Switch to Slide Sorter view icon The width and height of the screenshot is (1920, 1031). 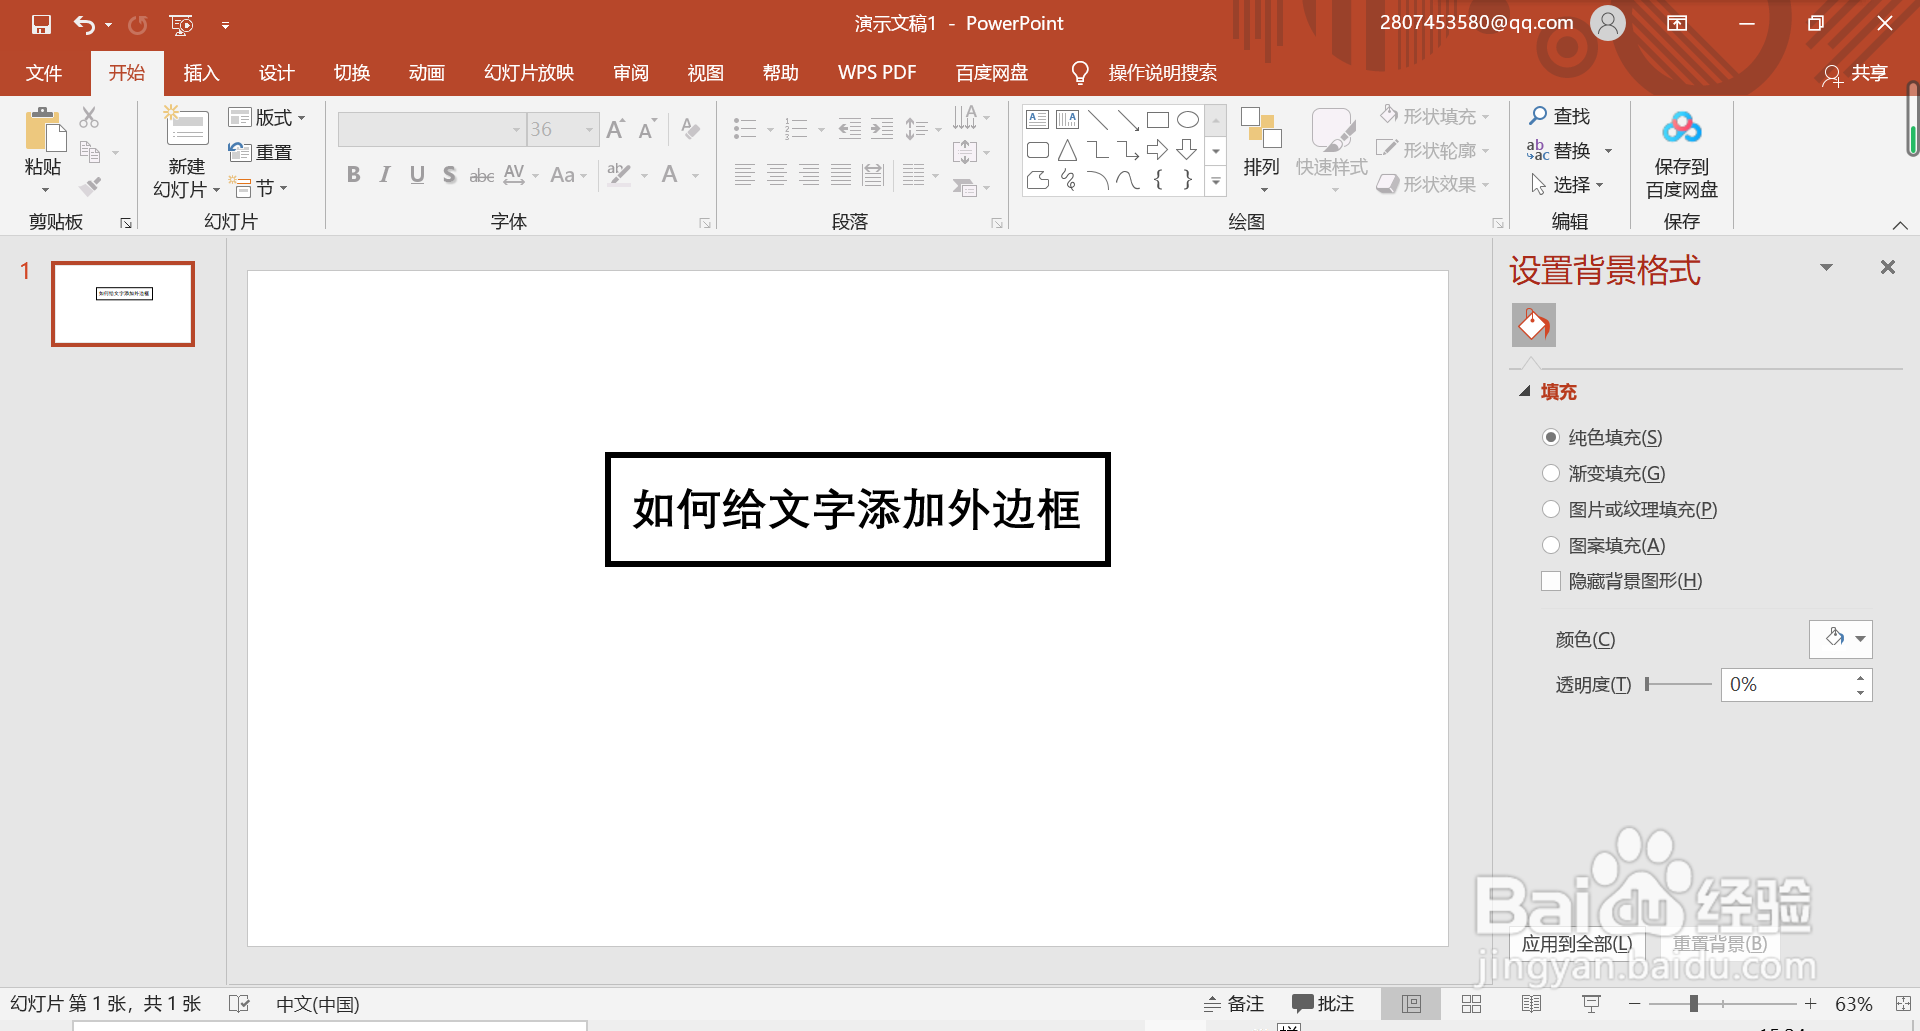click(1471, 1004)
